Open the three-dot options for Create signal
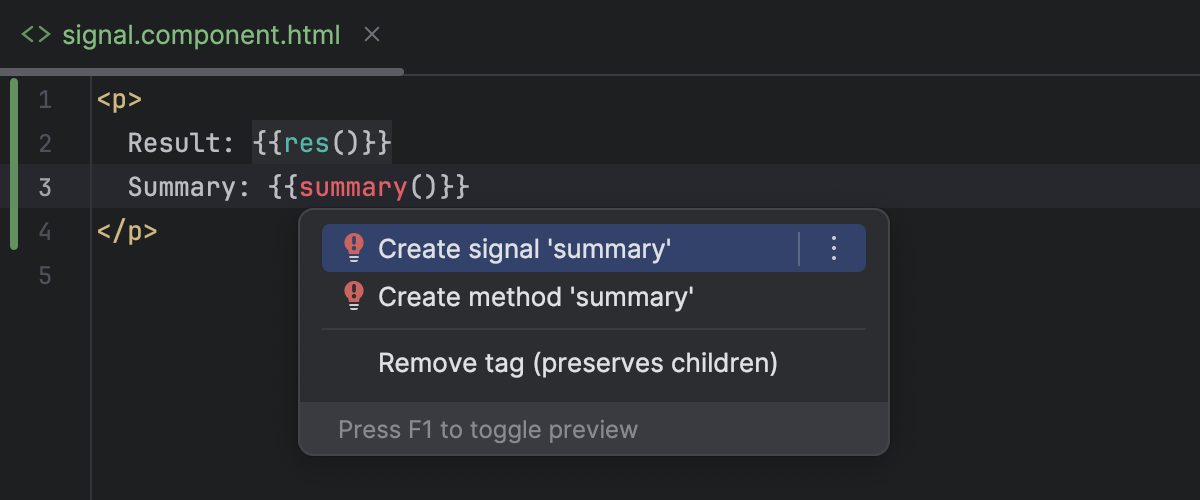Screen dimensions: 1200x500 point(834,248)
